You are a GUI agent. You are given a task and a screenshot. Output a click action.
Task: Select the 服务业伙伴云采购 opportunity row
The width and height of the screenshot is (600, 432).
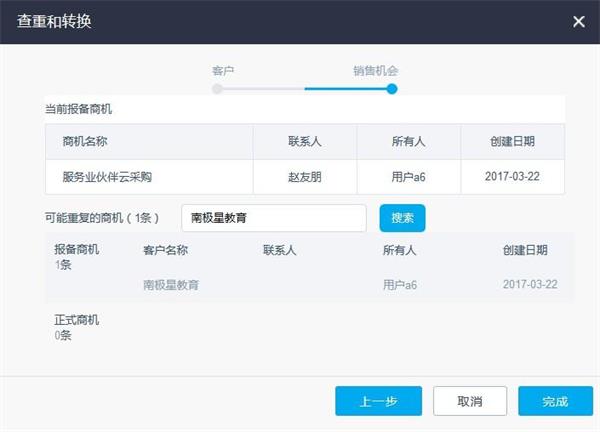coord(305,177)
